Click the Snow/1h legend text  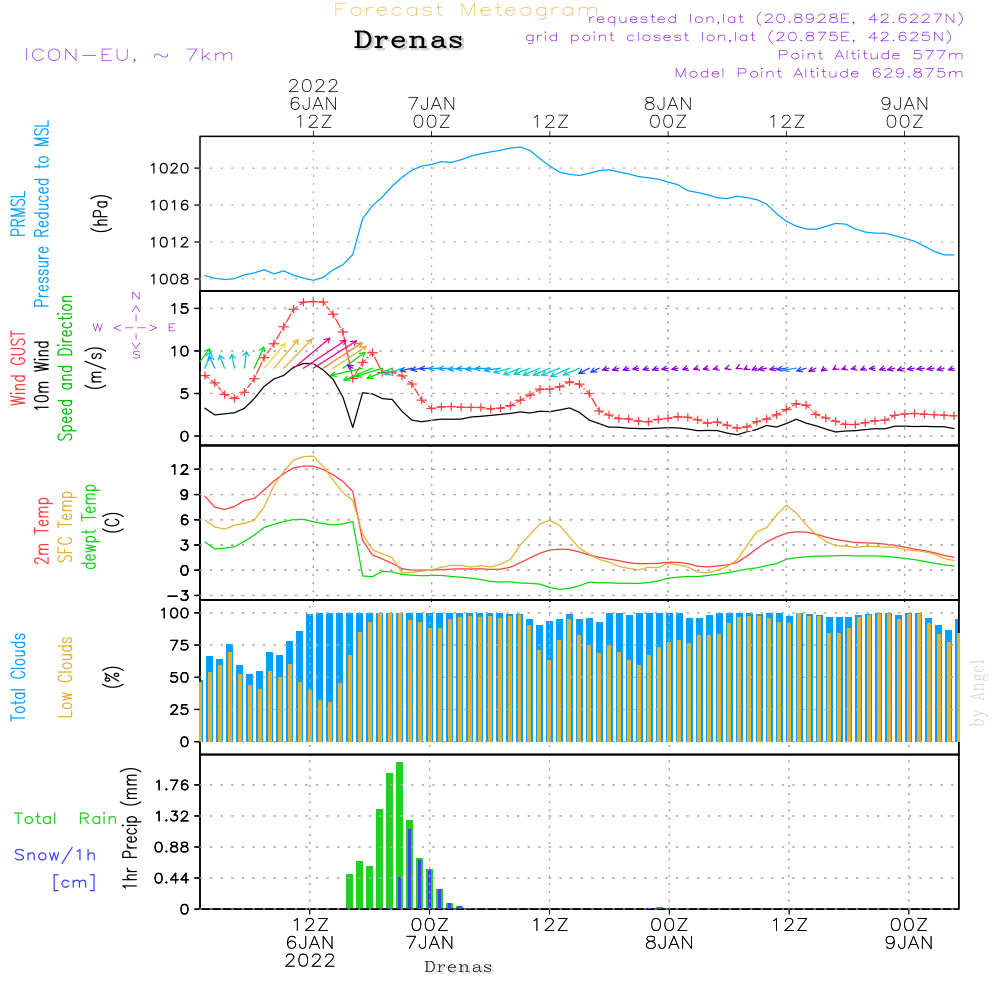(56, 855)
